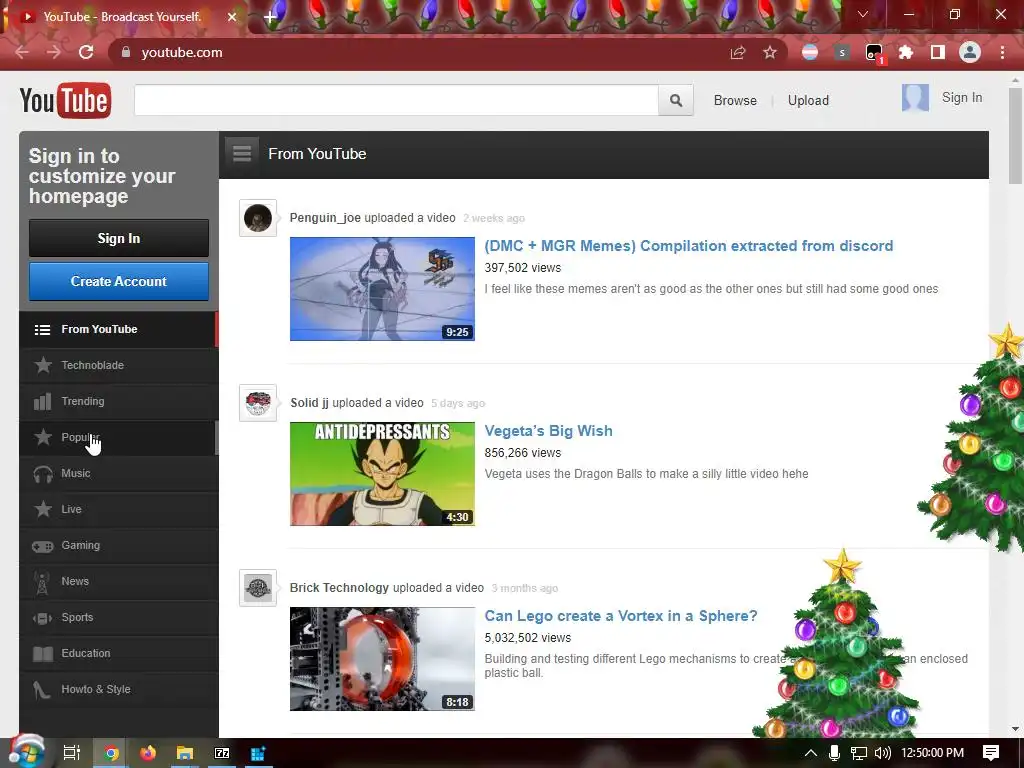Open the guide hamburger menu icon
This screenshot has width=1024, height=768.
pyautogui.click(x=242, y=153)
